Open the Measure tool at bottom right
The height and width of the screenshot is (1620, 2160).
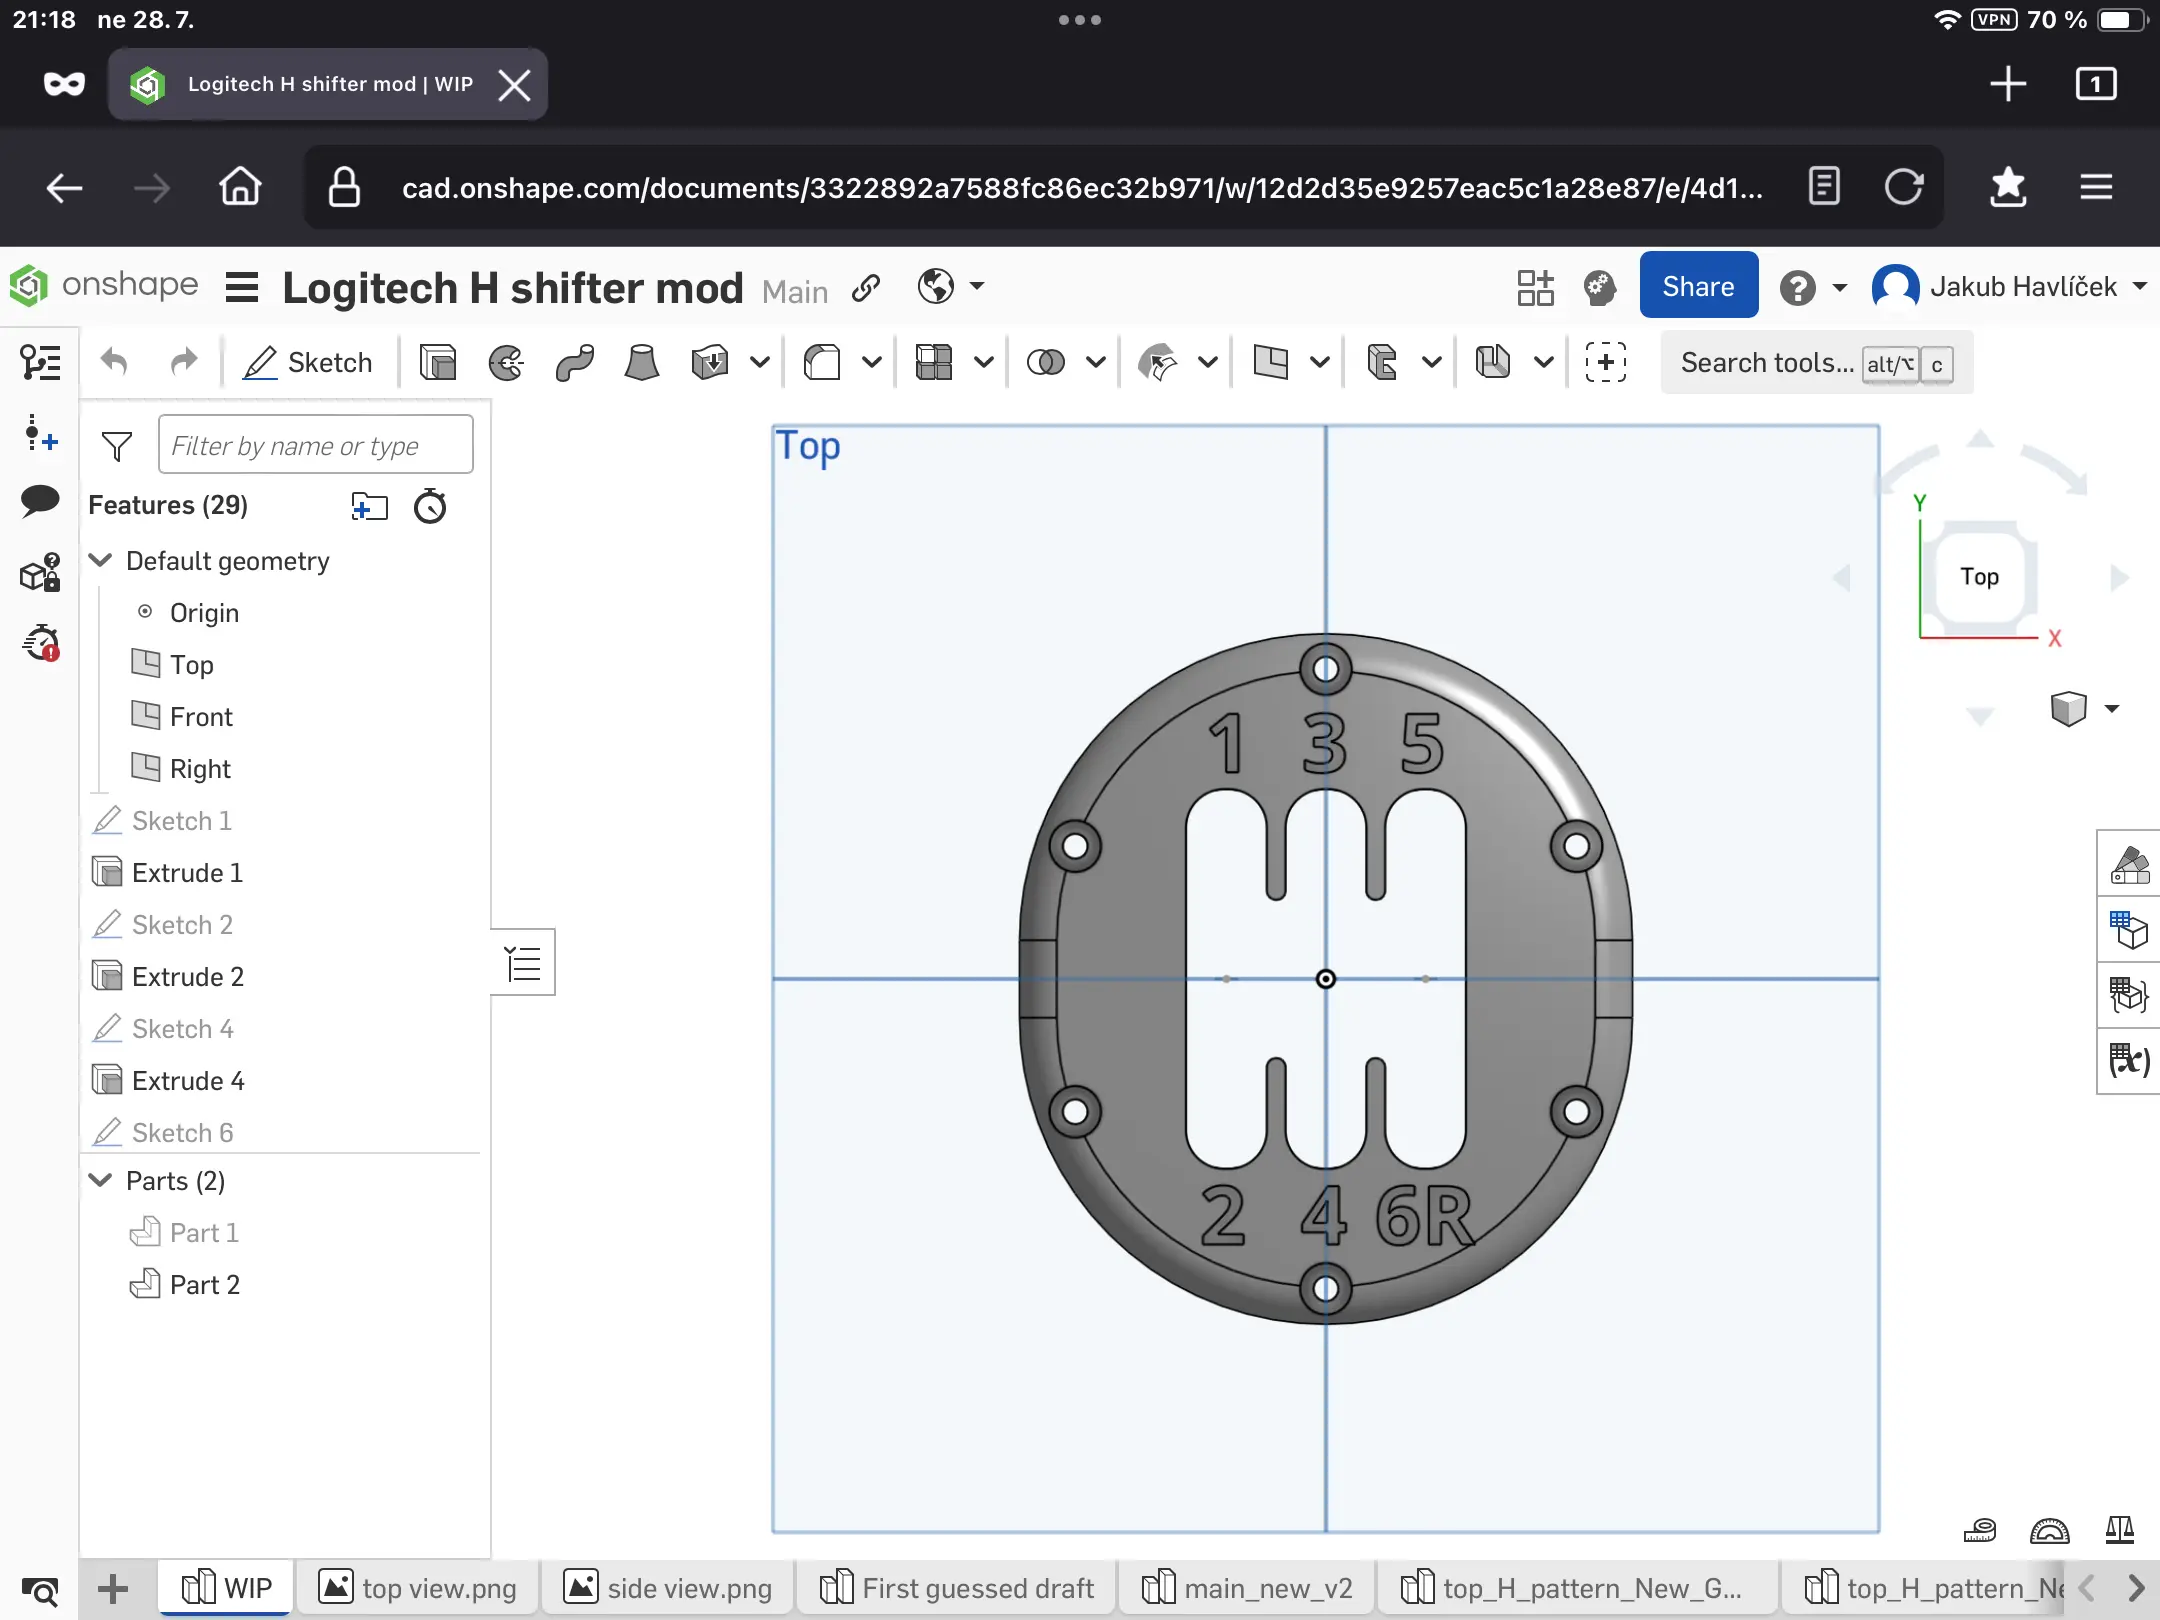click(x=1980, y=1530)
